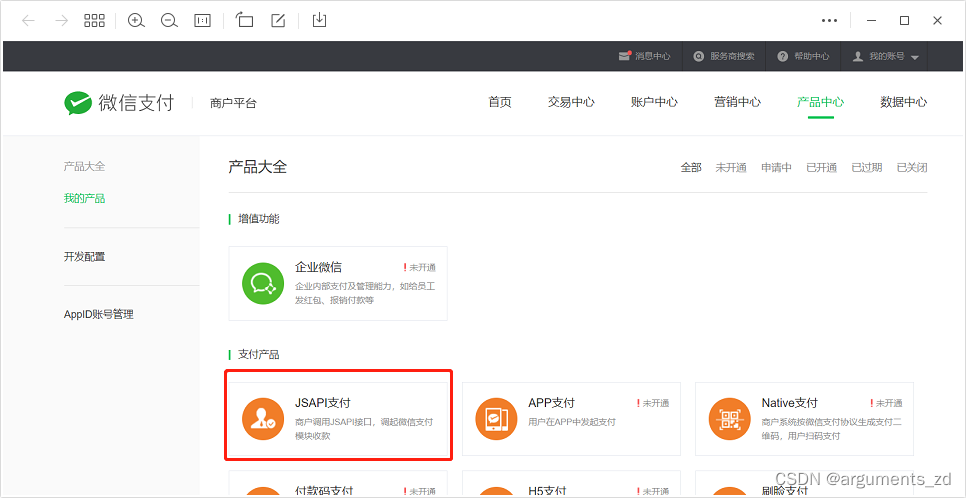Zoom out with magnifier minus icon

click(169, 20)
